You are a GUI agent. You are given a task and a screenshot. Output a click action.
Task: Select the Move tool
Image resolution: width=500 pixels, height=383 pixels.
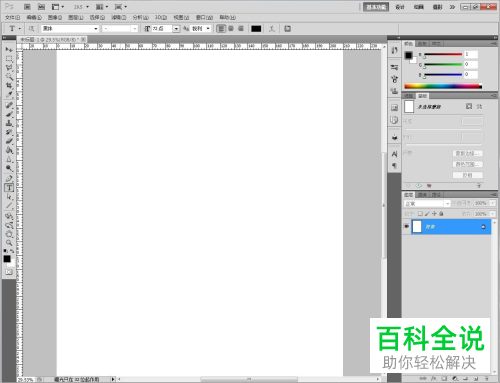point(9,50)
